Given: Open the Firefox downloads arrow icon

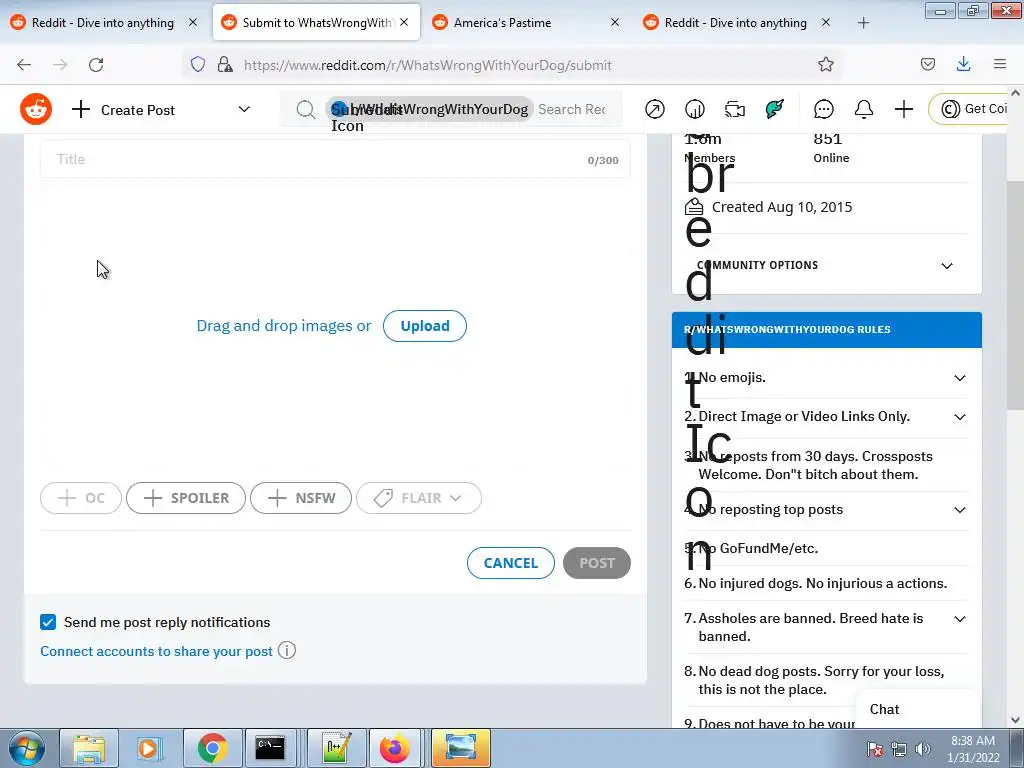Looking at the screenshot, I should (963, 64).
